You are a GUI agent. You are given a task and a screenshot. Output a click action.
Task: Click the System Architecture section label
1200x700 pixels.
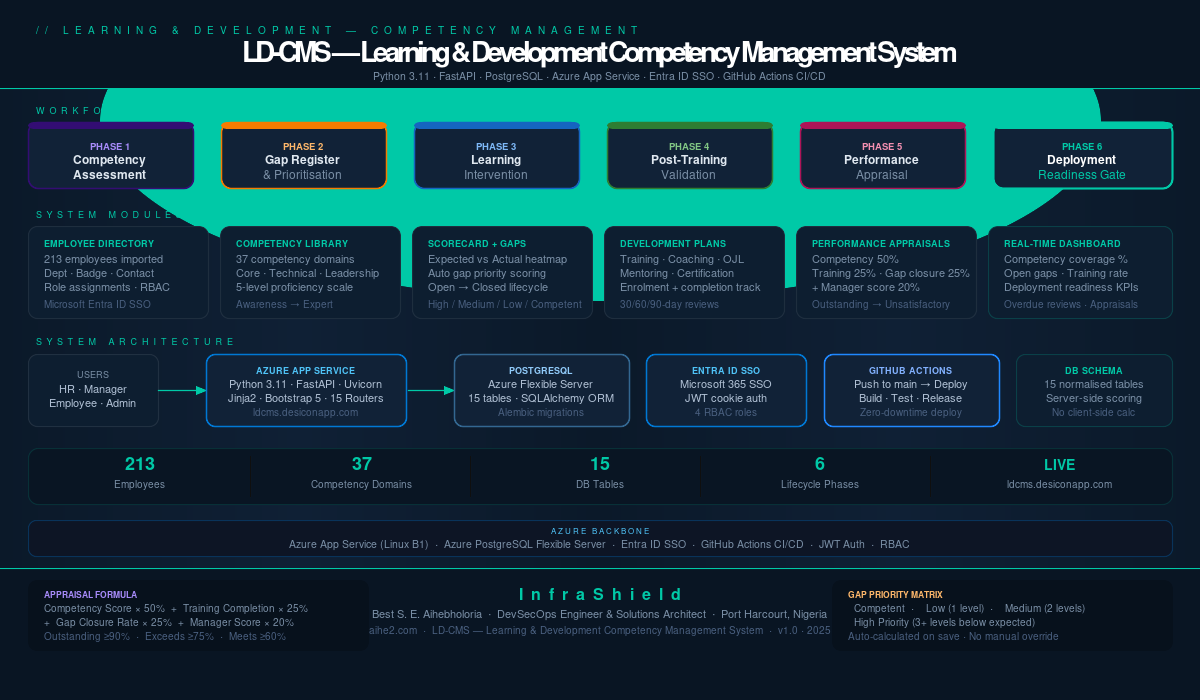click(x=135, y=342)
